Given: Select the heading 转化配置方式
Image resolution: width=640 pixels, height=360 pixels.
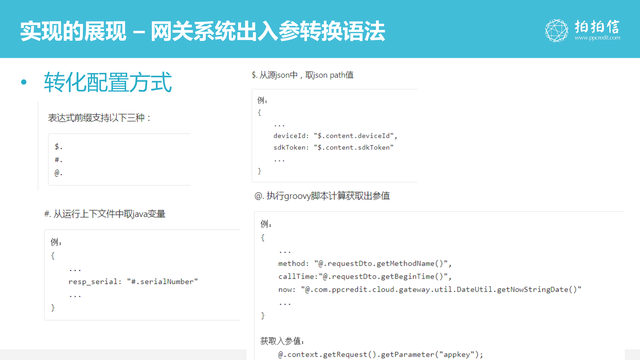Looking at the screenshot, I should 108,82.
